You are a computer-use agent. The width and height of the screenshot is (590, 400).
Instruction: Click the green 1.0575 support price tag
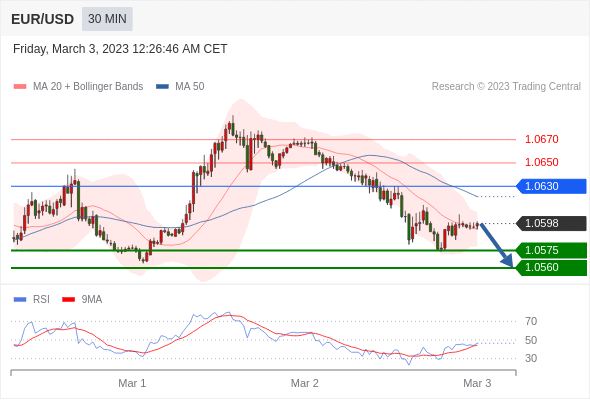[551, 250]
